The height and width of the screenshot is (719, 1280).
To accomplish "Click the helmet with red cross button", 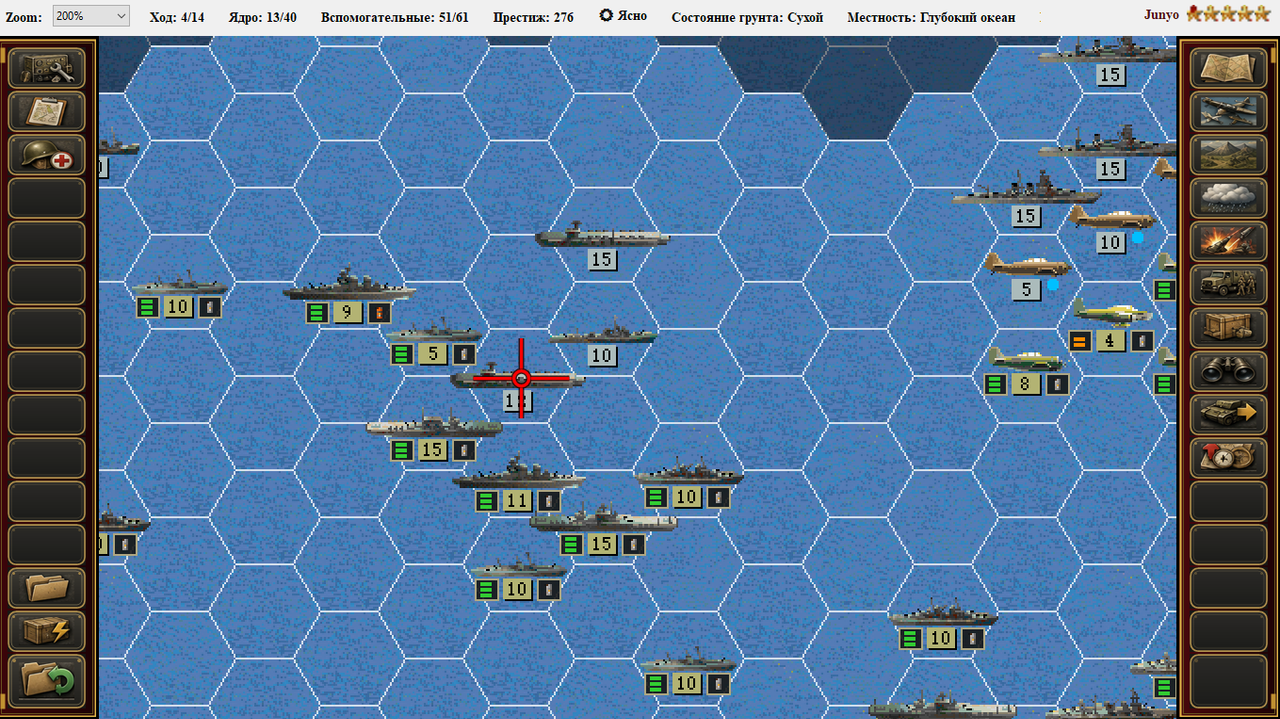I will 47,155.
